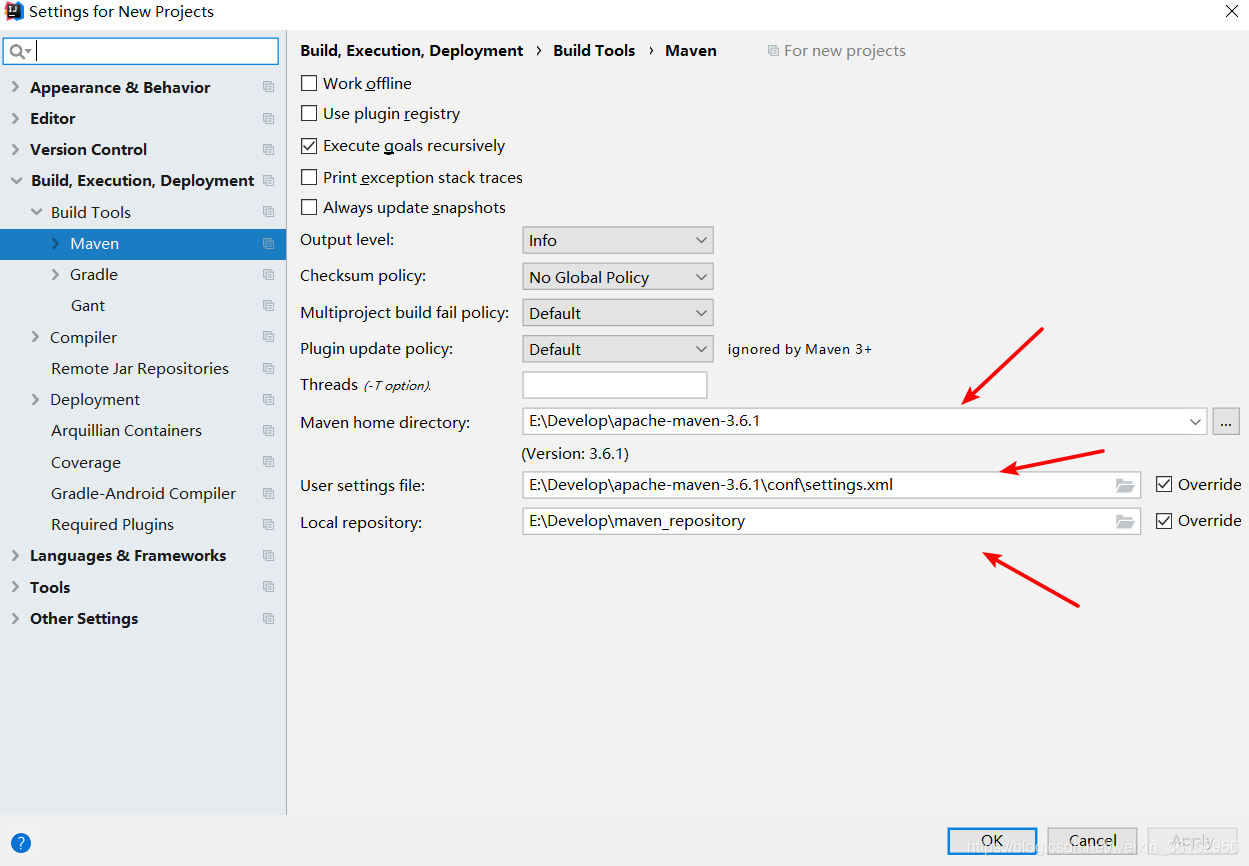The image size is (1249, 866).
Task: Open the Coverage settings page
Action: tap(86, 463)
